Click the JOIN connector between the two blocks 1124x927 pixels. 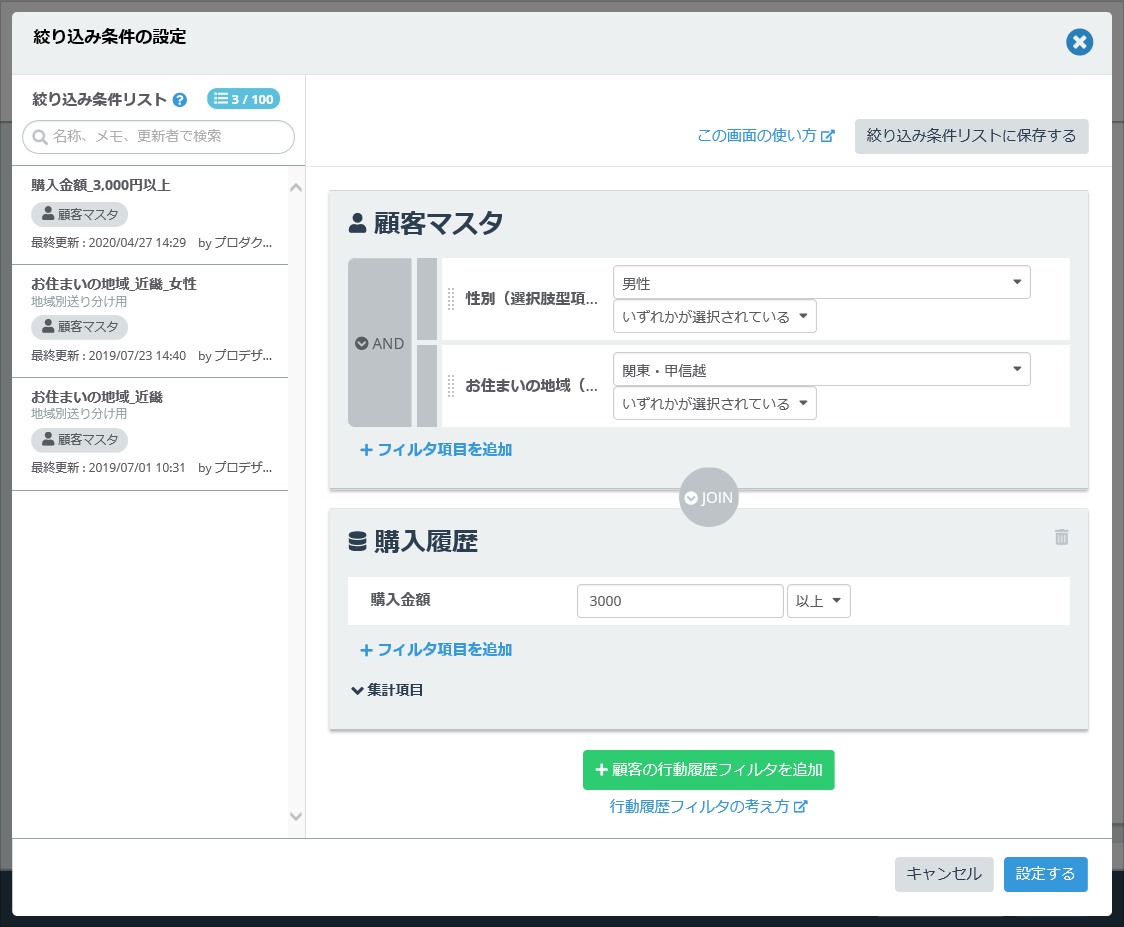(x=709, y=497)
